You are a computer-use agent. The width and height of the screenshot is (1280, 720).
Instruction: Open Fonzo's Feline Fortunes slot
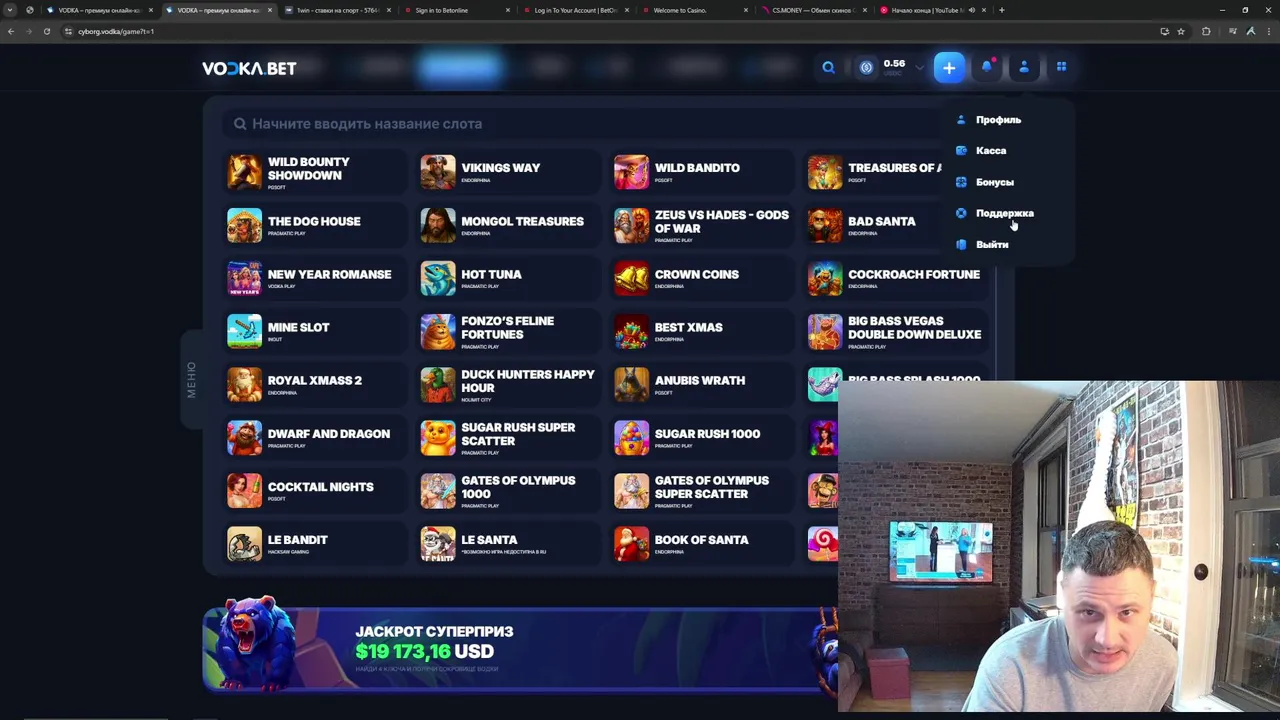(x=508, y=331)
